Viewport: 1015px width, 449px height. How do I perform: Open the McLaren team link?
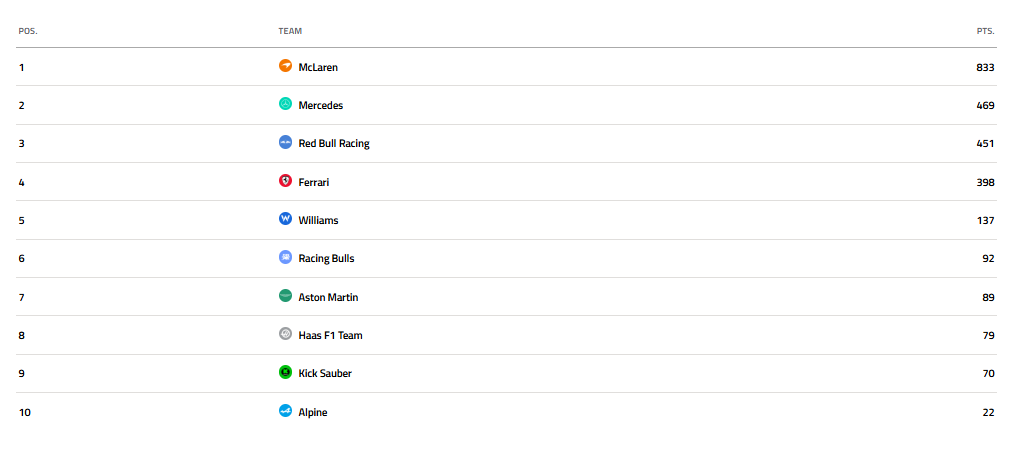(319, 67)
